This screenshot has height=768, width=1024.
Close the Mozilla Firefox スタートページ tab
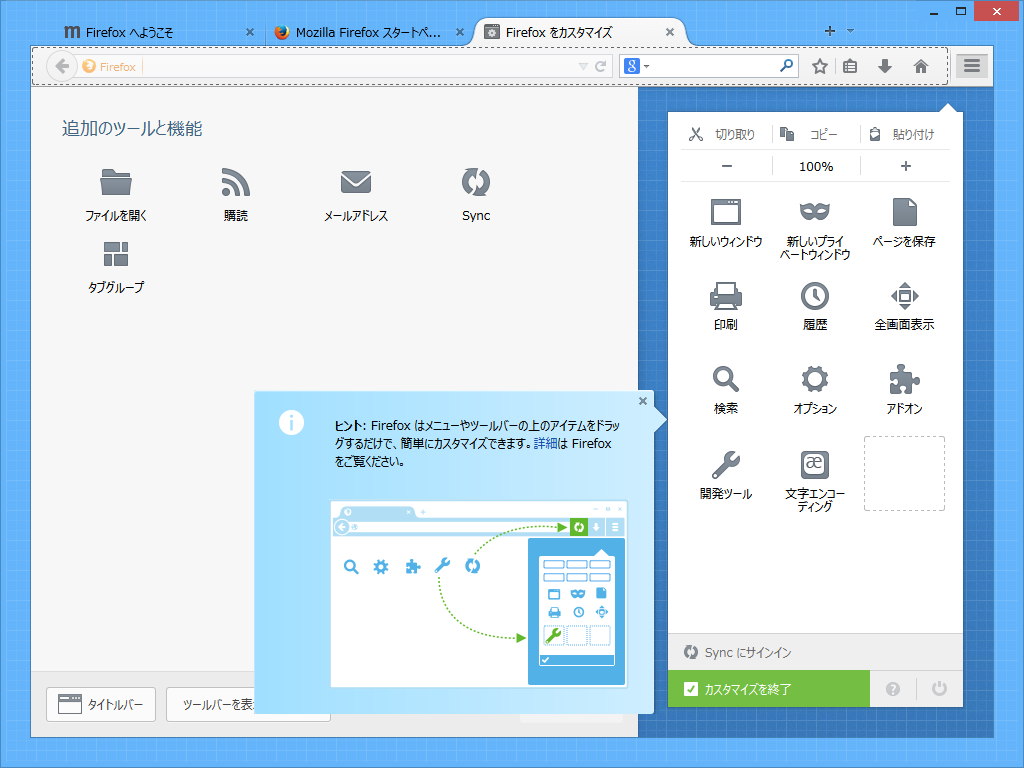coord(460,32)
